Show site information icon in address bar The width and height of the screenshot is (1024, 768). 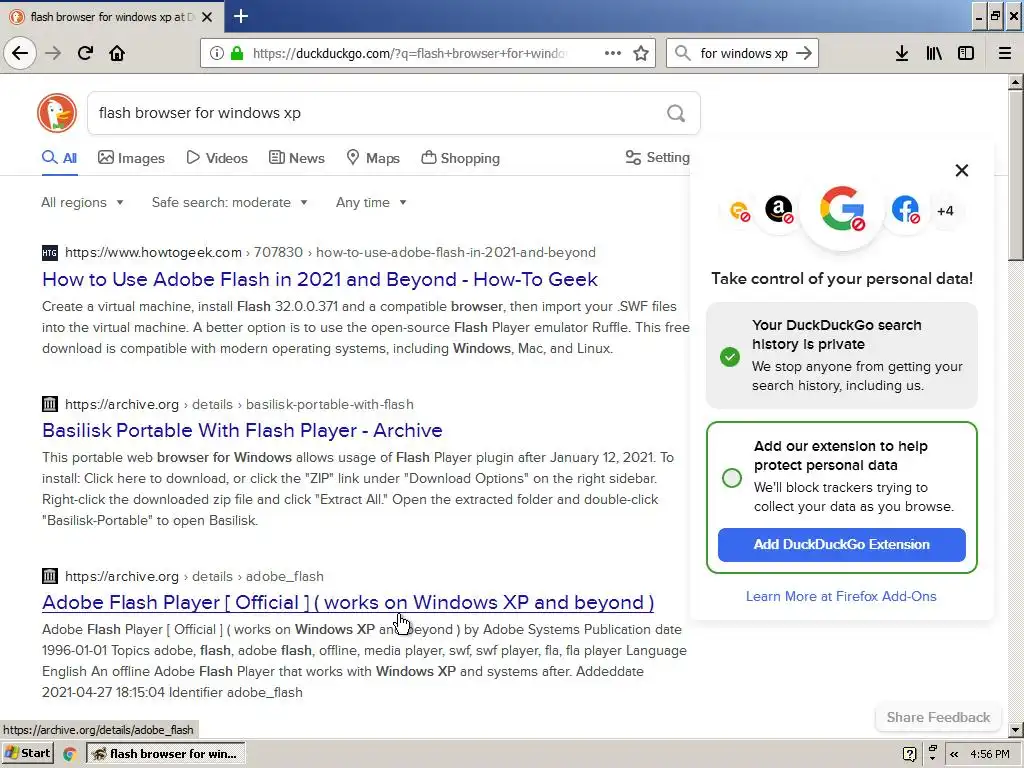coord(216,53)
